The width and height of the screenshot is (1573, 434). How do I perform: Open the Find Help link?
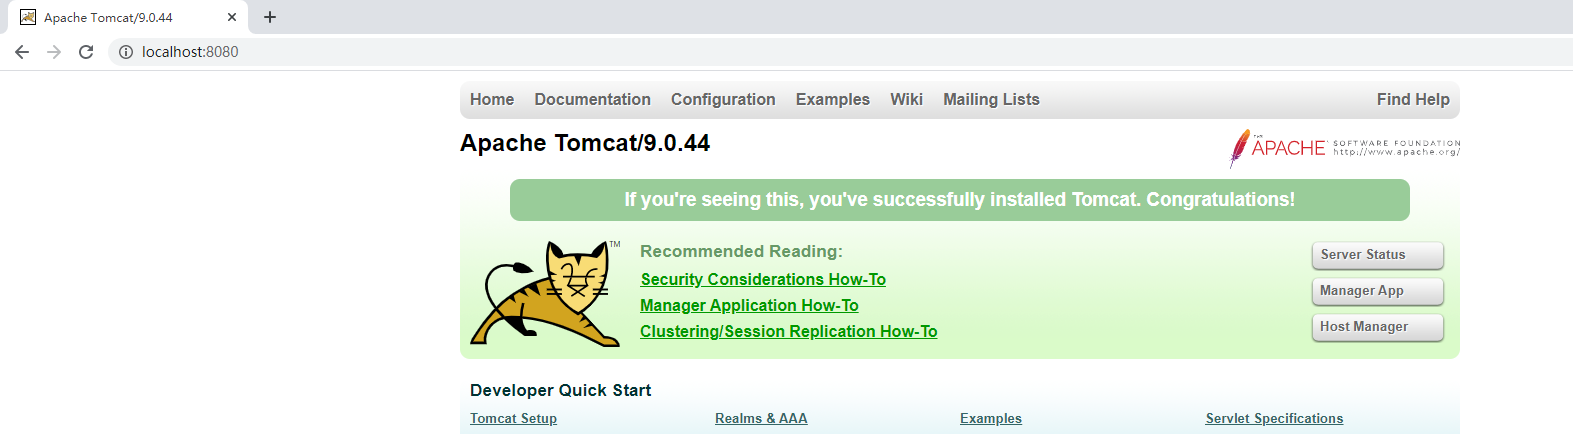coord(1412,100)
